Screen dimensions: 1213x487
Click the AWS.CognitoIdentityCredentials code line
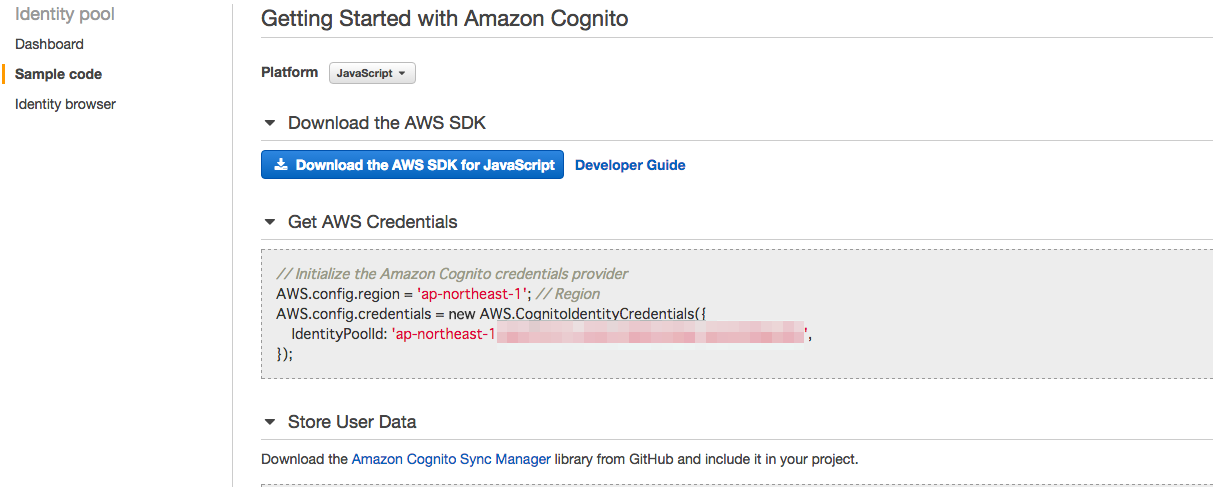491,314
